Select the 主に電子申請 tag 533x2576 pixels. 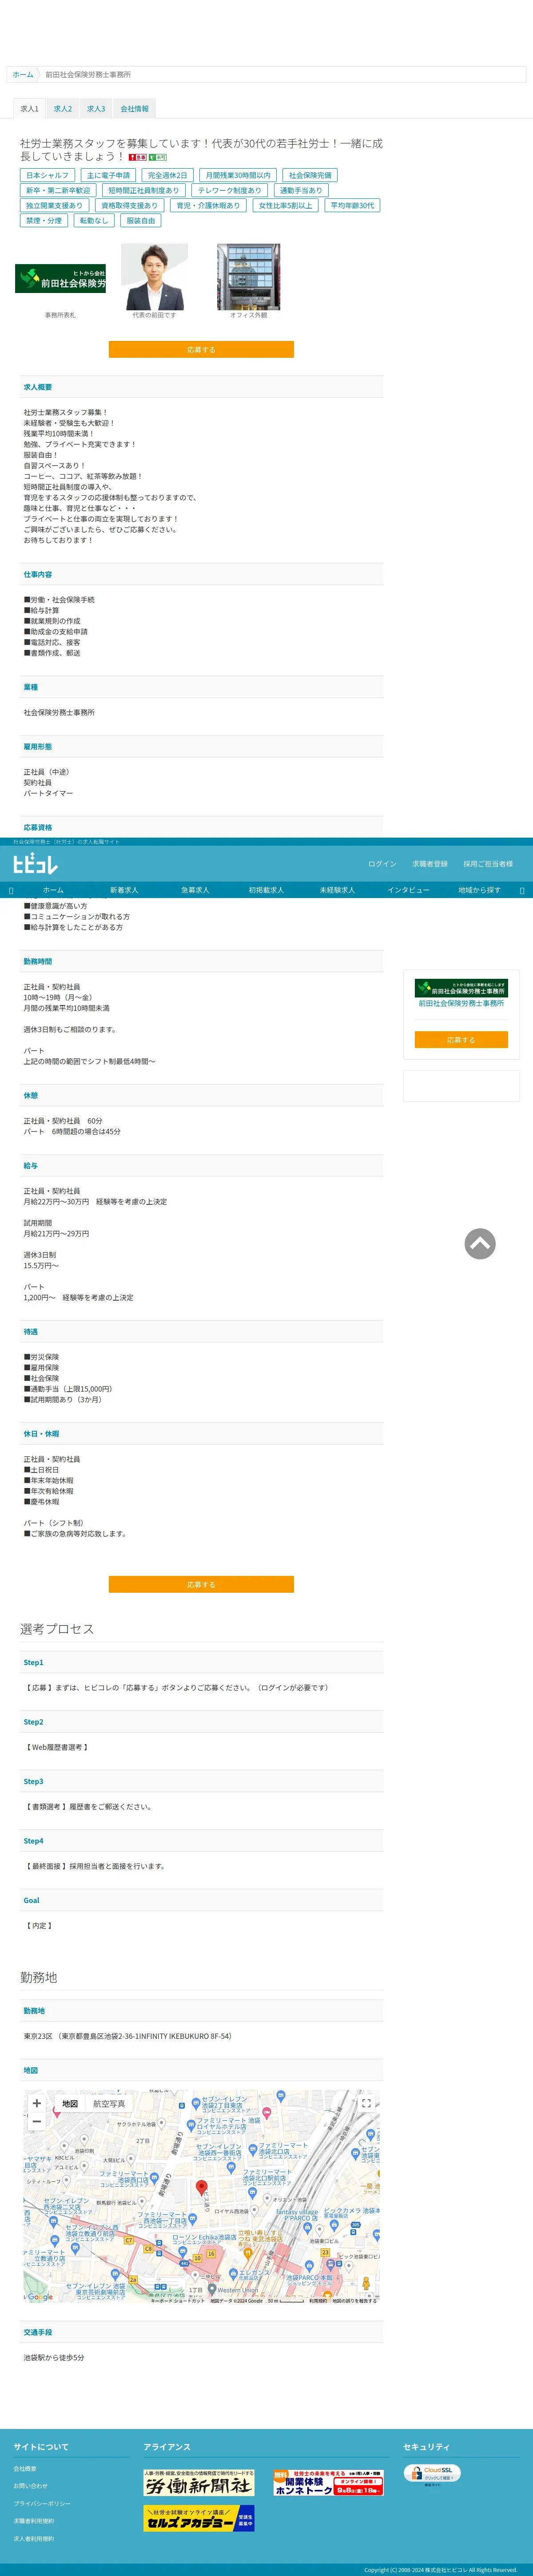tap(108, 175)
